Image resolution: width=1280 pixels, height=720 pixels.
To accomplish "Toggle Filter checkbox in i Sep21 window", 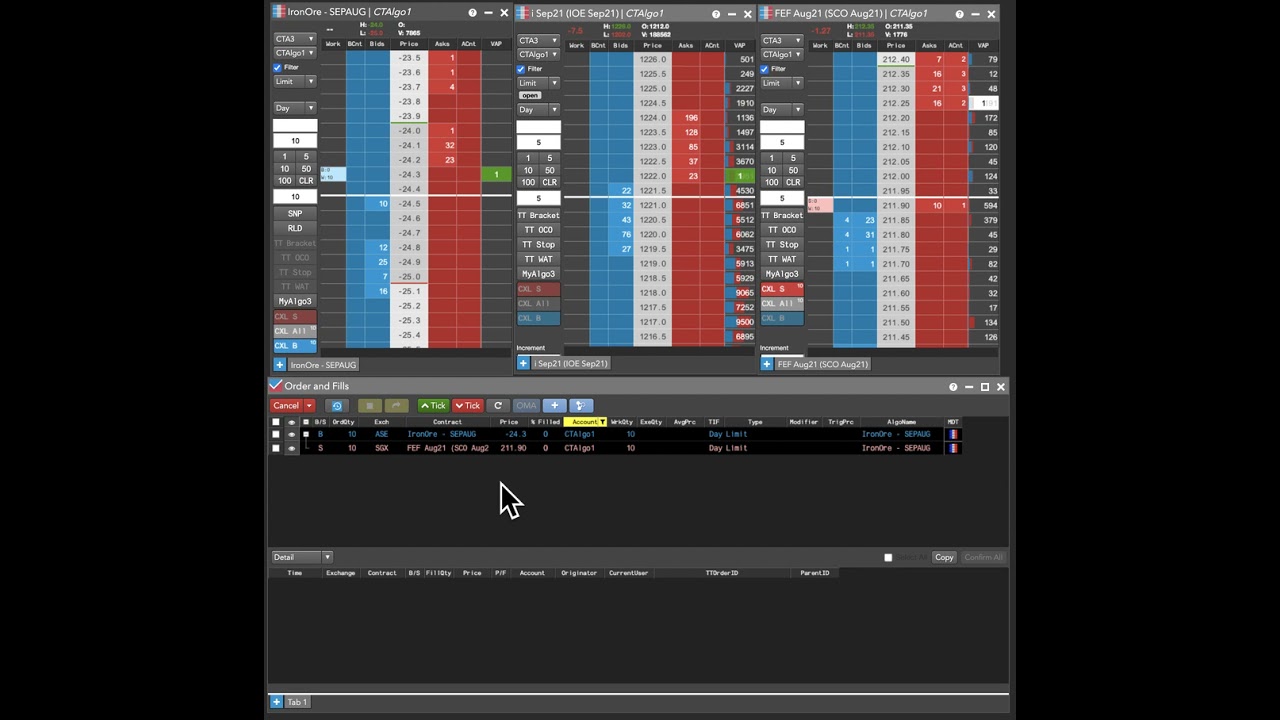I will [521, 69].
